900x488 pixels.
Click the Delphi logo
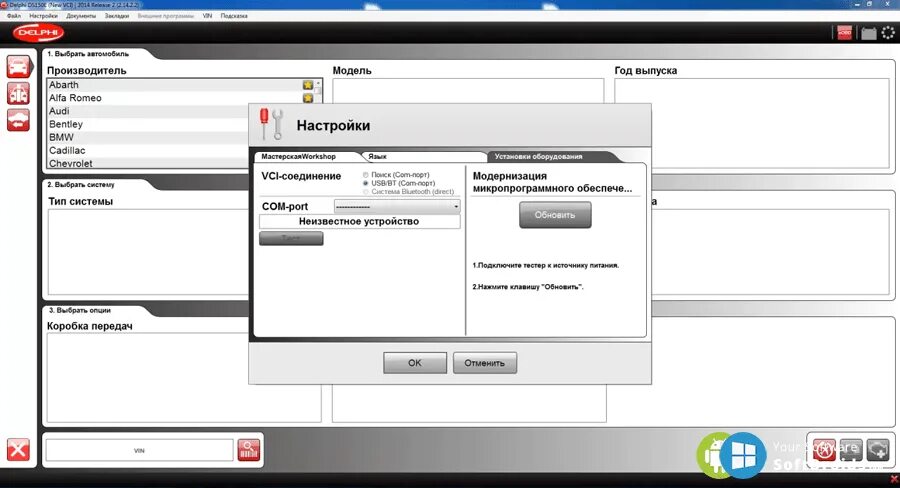[x=39, y=33]
